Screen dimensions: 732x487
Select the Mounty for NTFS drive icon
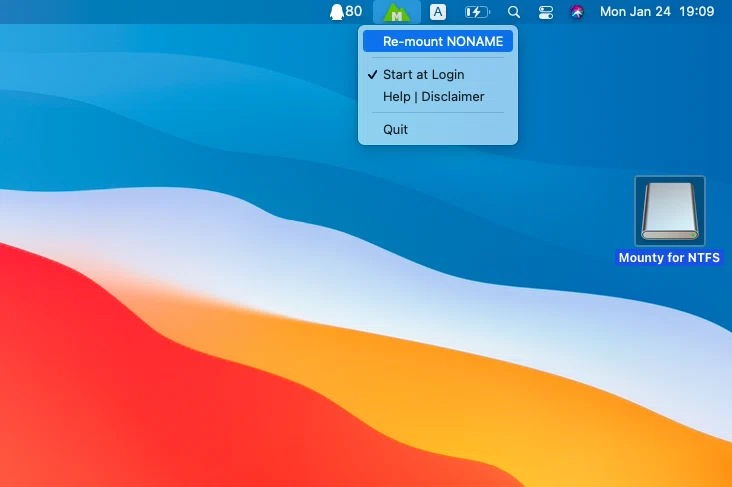pyautogui.click(x=669, y=211)
